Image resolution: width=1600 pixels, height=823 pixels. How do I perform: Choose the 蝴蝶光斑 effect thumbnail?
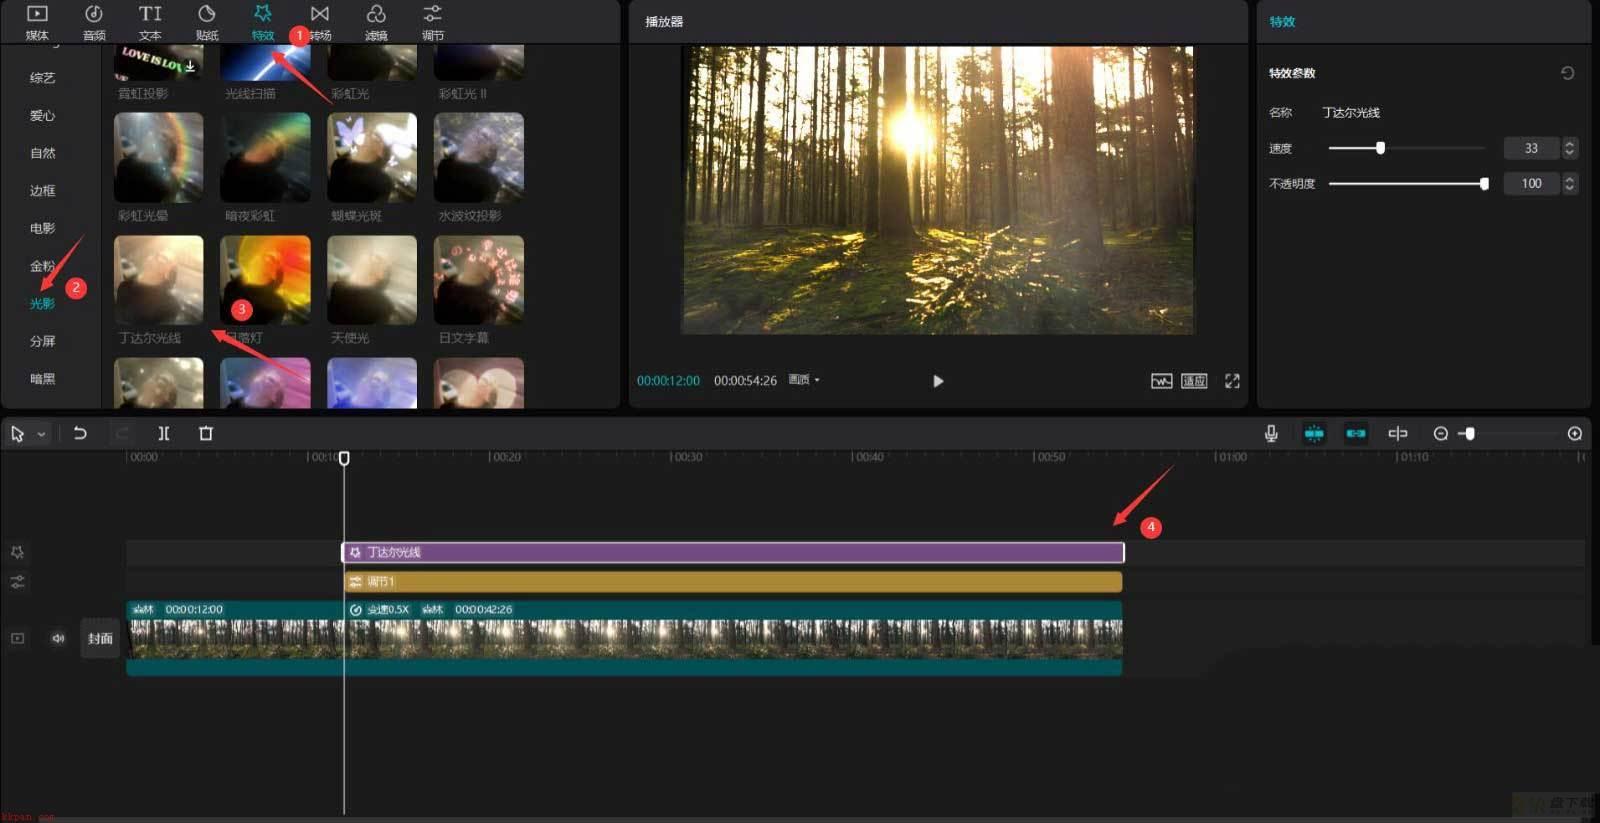[x=372, y=157]
